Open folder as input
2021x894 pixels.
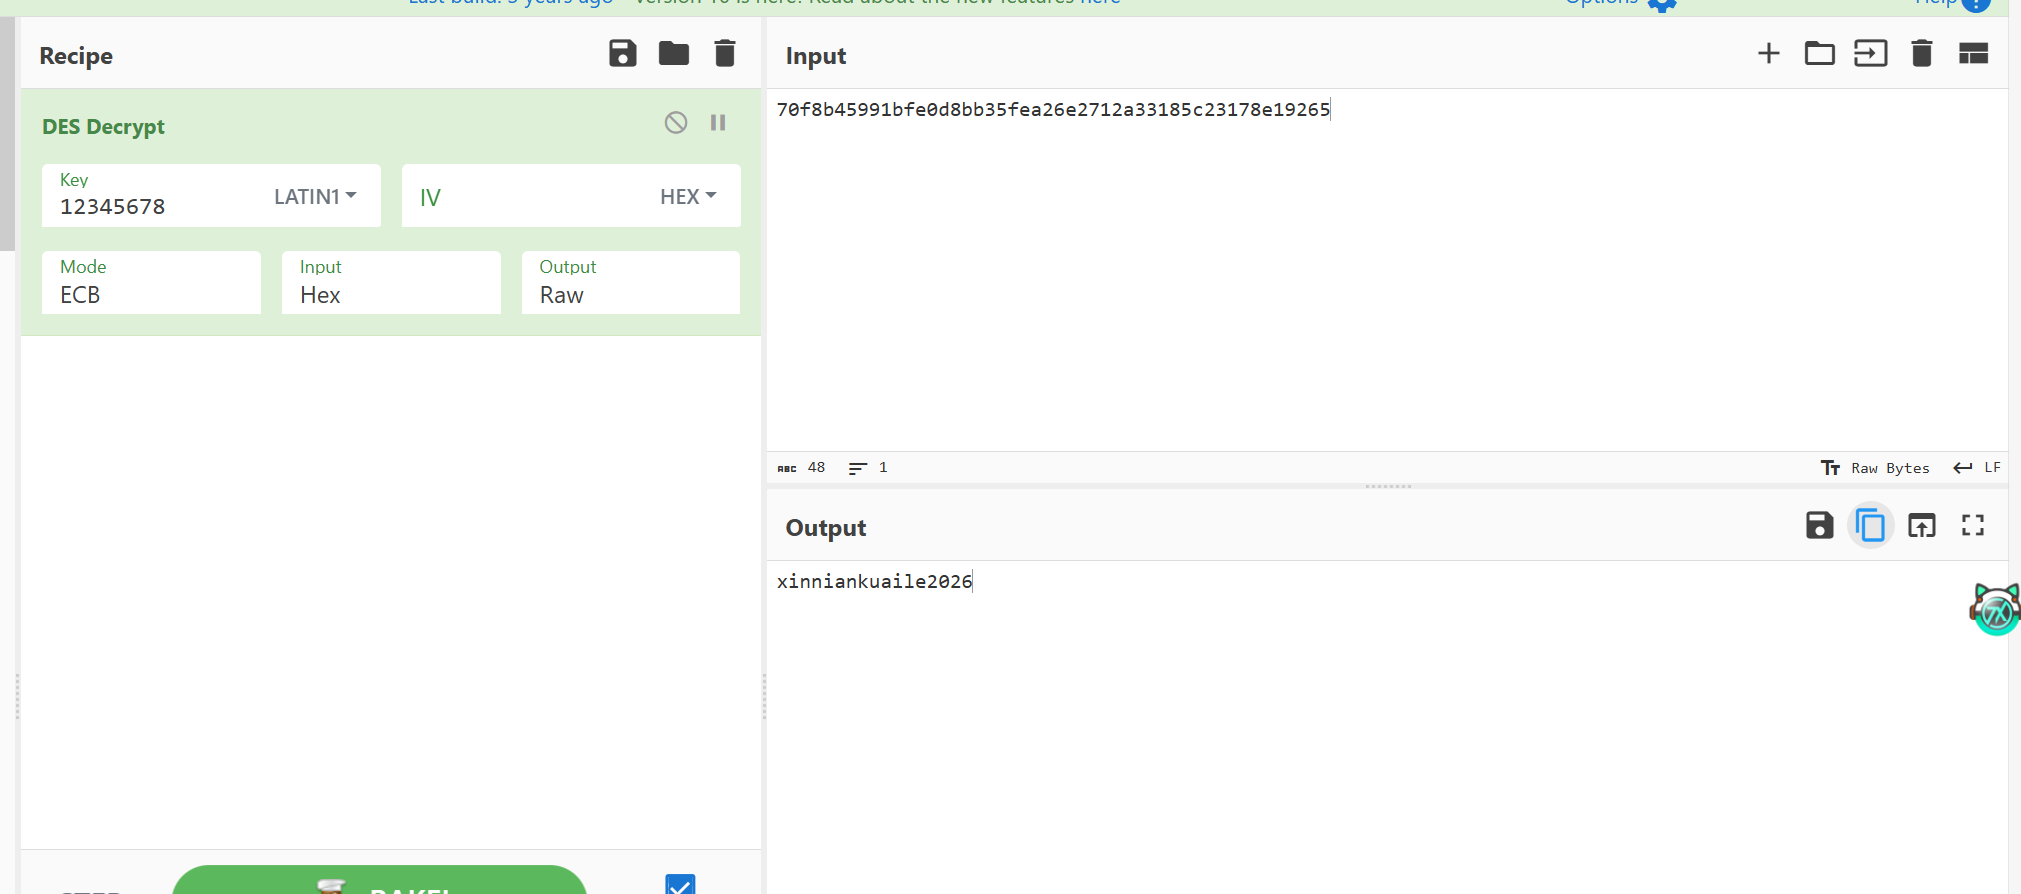point(1819,54)
